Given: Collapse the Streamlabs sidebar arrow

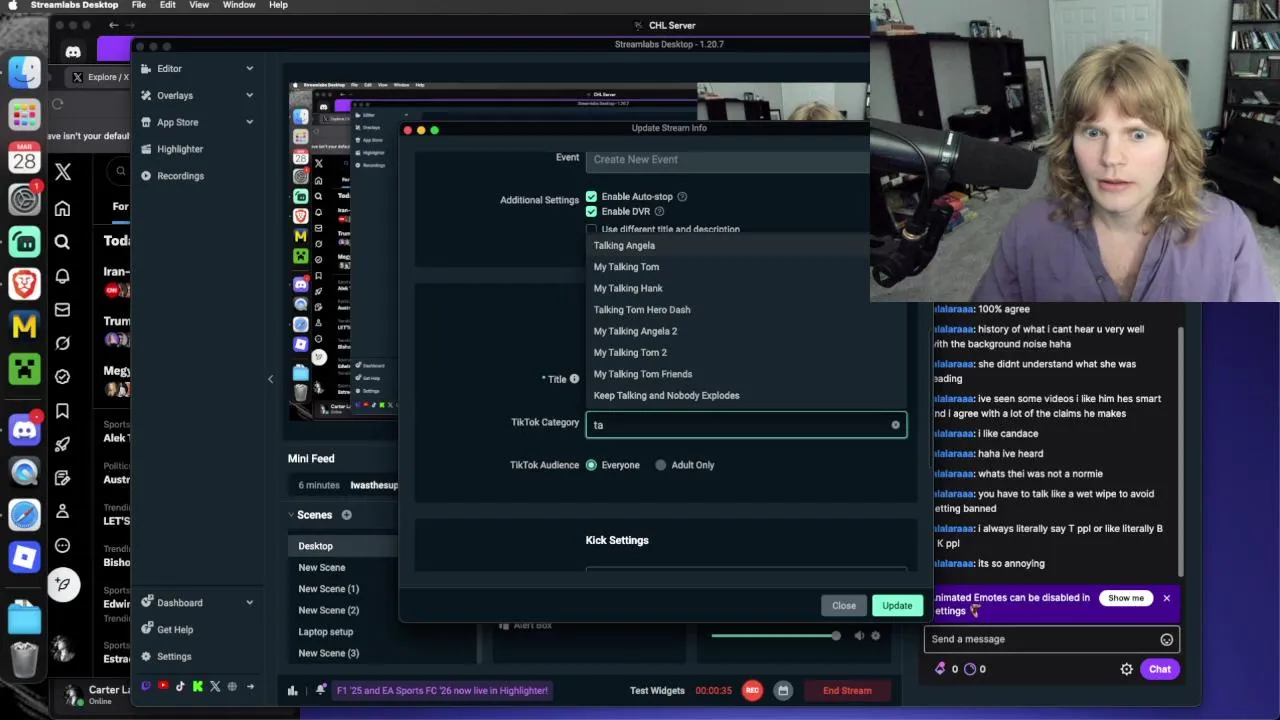Looking at the screenshot, I should 270,379.
